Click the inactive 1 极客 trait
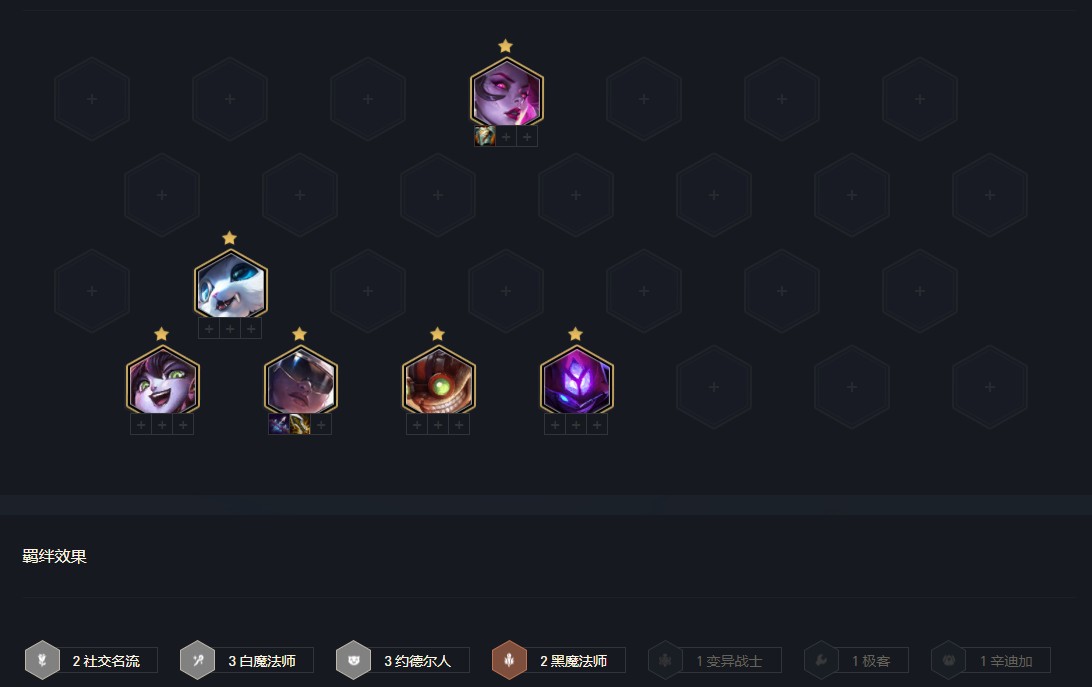 [856, 660]
